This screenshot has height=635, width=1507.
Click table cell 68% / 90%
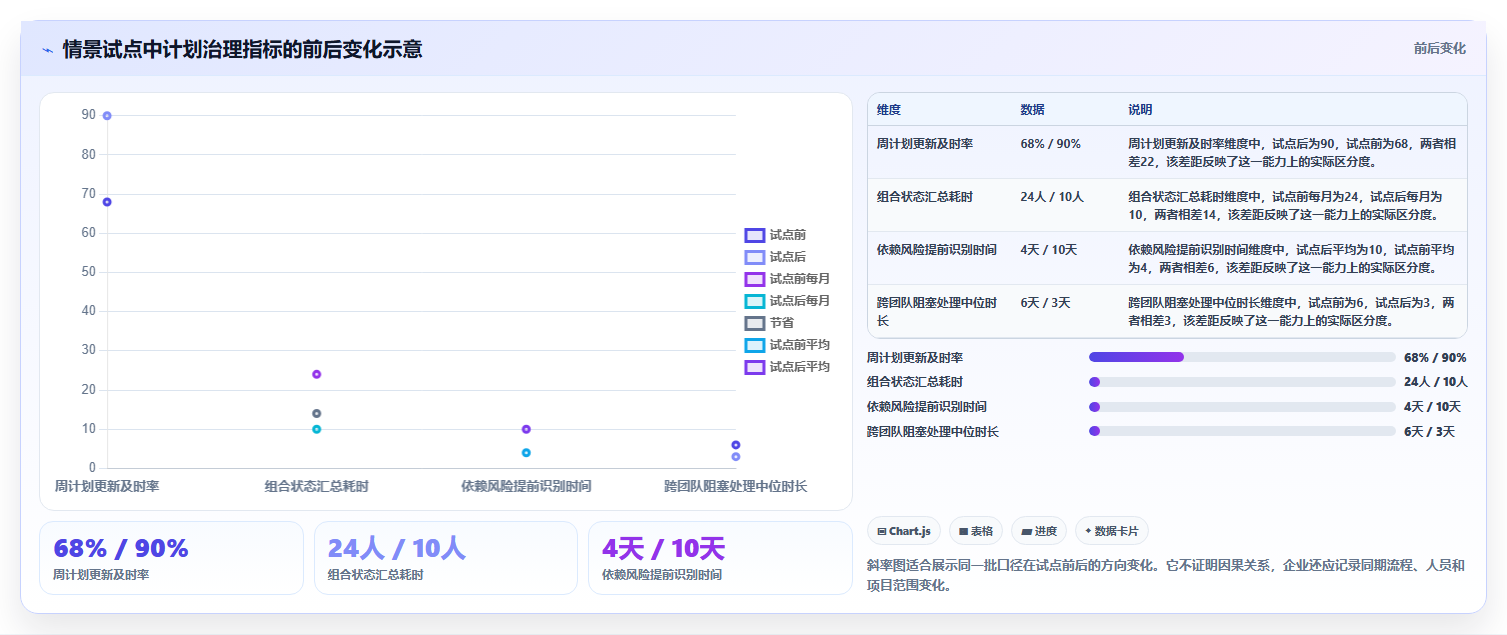click(x=1050, y=144)
